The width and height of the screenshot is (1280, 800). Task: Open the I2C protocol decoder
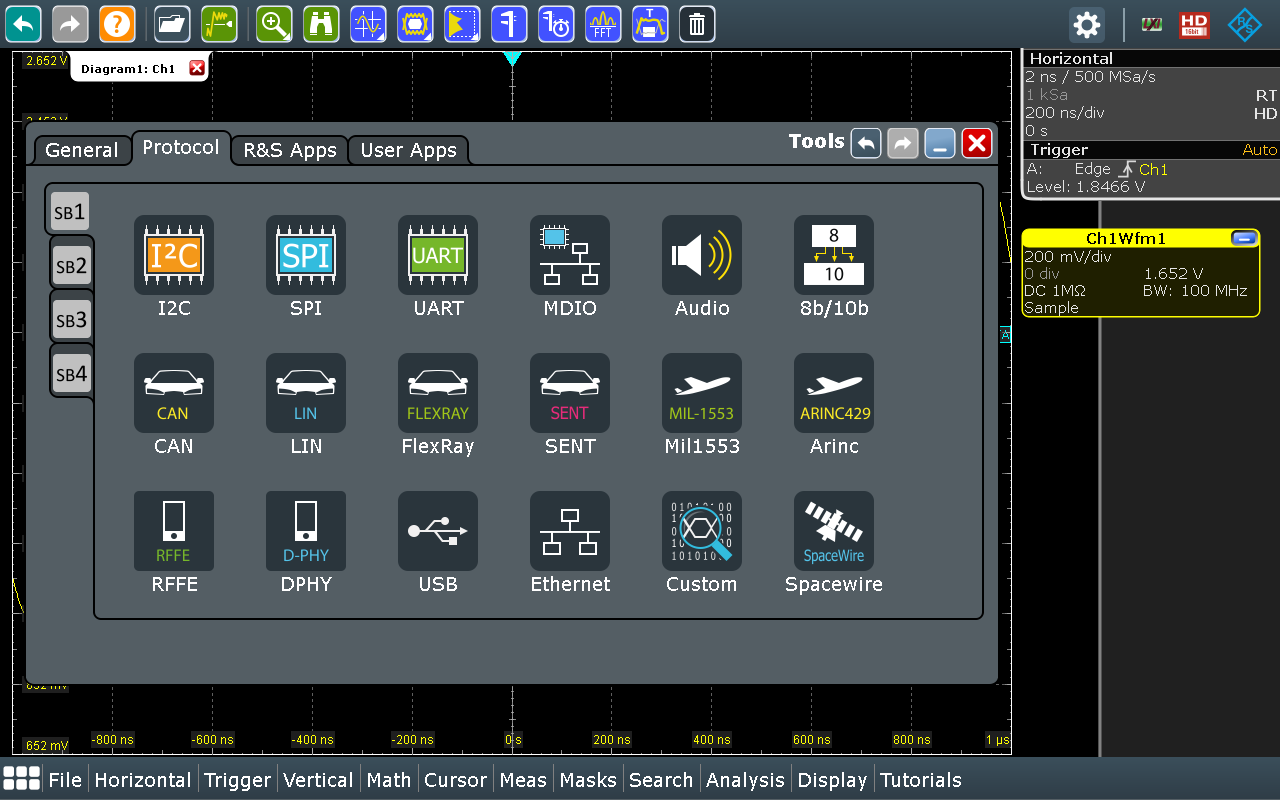[x=174, y=256]
